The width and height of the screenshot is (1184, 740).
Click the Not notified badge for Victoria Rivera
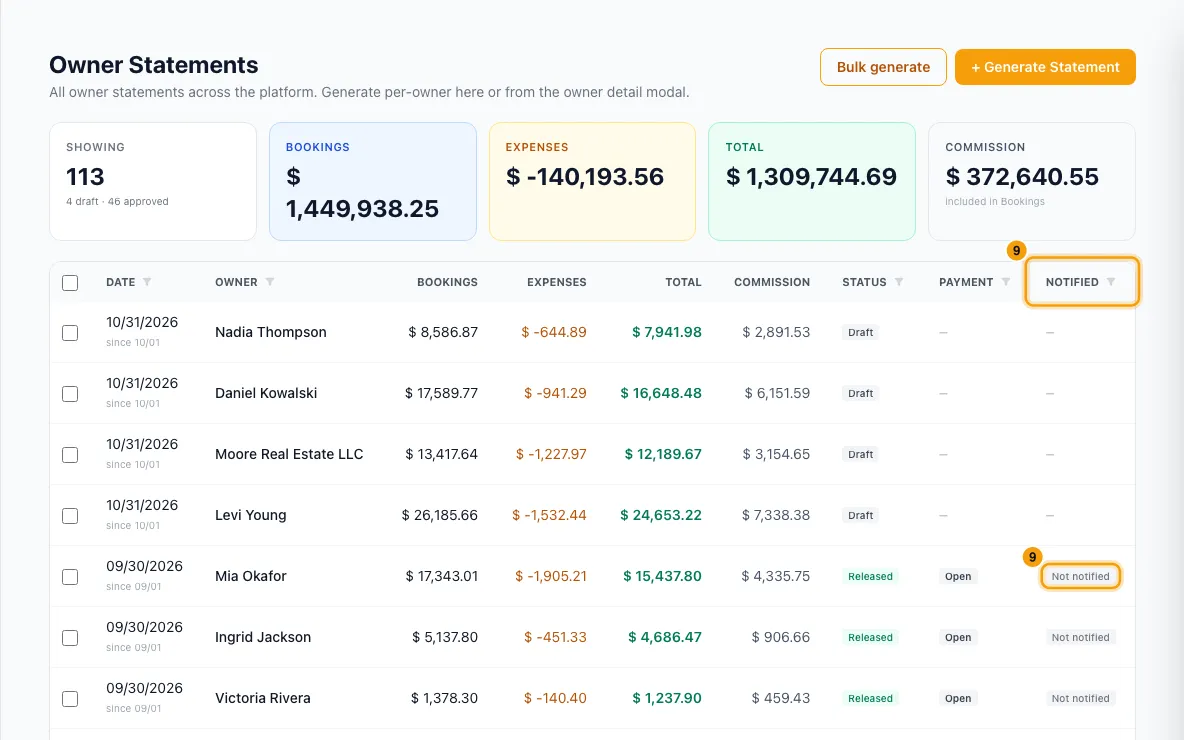1081,698
